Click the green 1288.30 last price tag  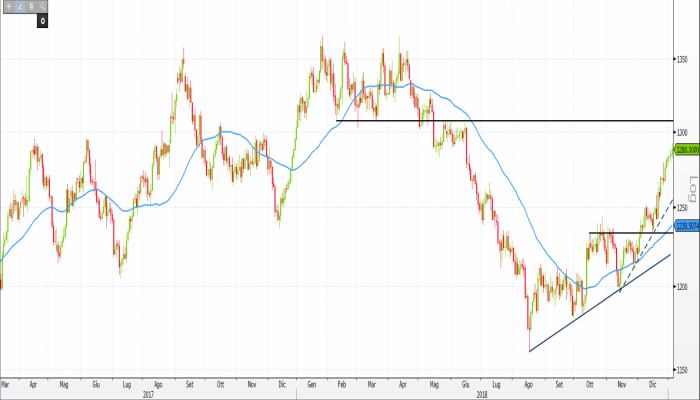pos(685,150)
